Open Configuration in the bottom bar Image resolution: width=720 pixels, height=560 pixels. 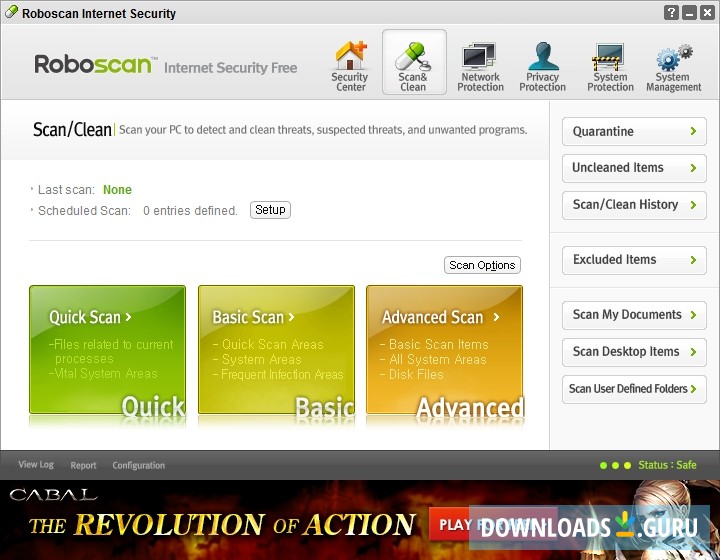(138, 465)
